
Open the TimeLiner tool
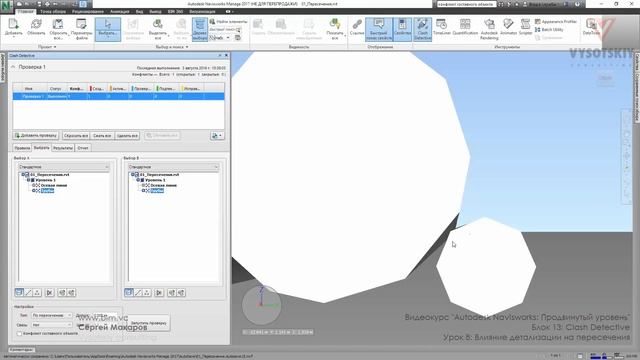point(441,27)
